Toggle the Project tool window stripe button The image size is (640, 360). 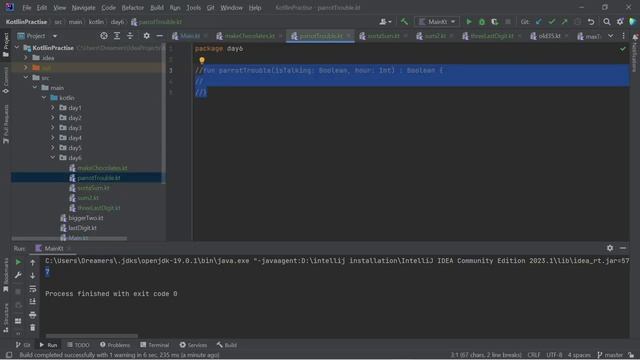[x=6, y=44]
